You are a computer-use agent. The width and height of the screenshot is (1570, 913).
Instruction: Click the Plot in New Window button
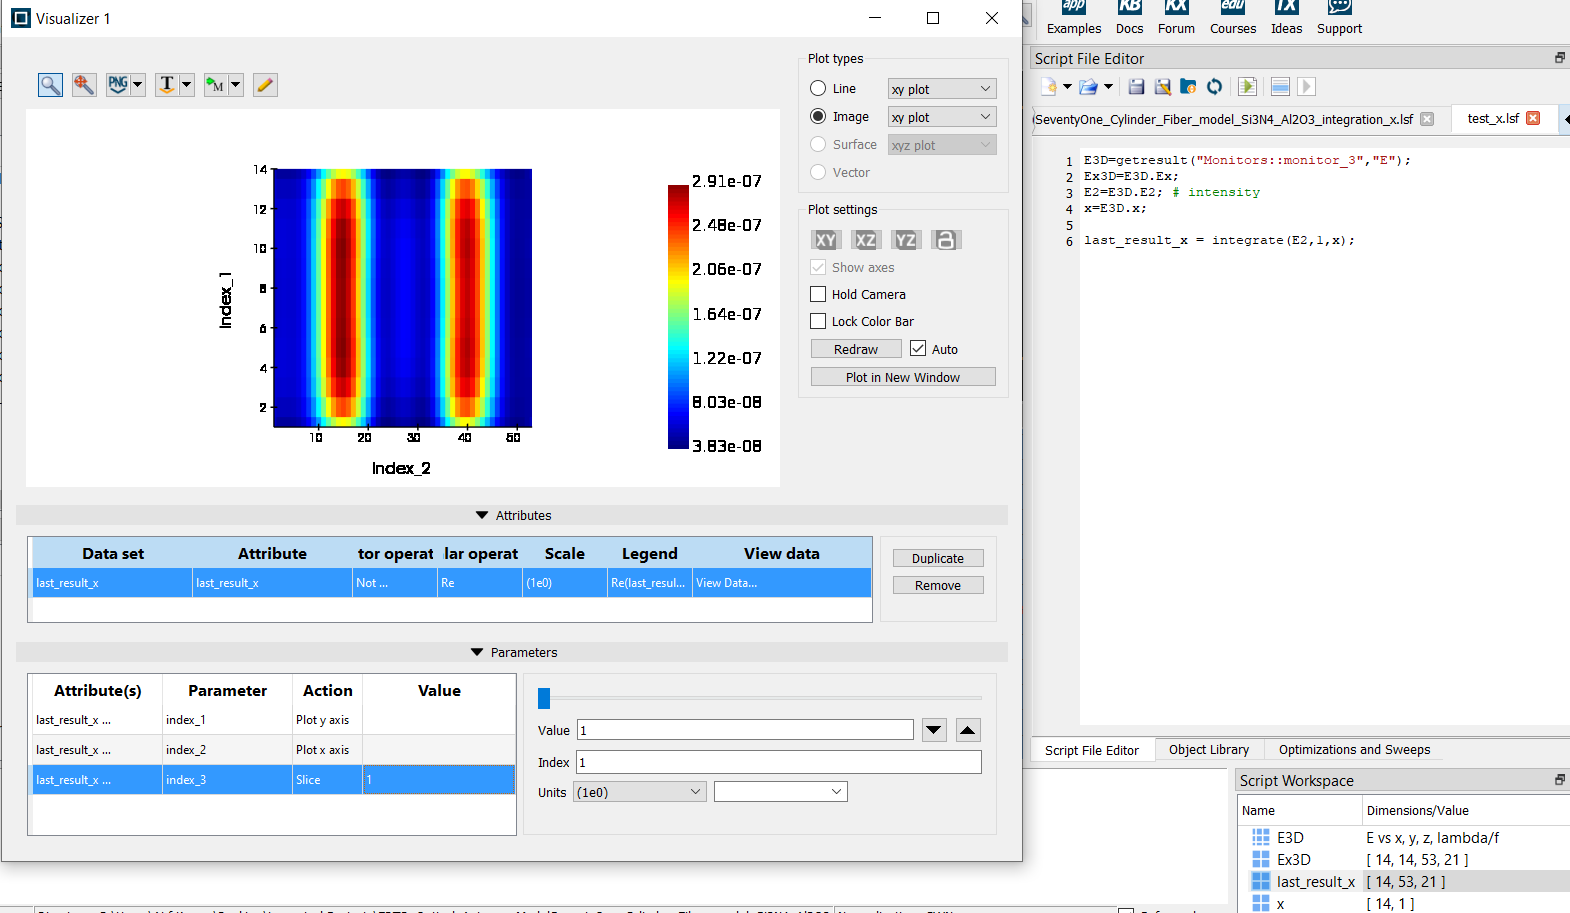coord(903,377)
